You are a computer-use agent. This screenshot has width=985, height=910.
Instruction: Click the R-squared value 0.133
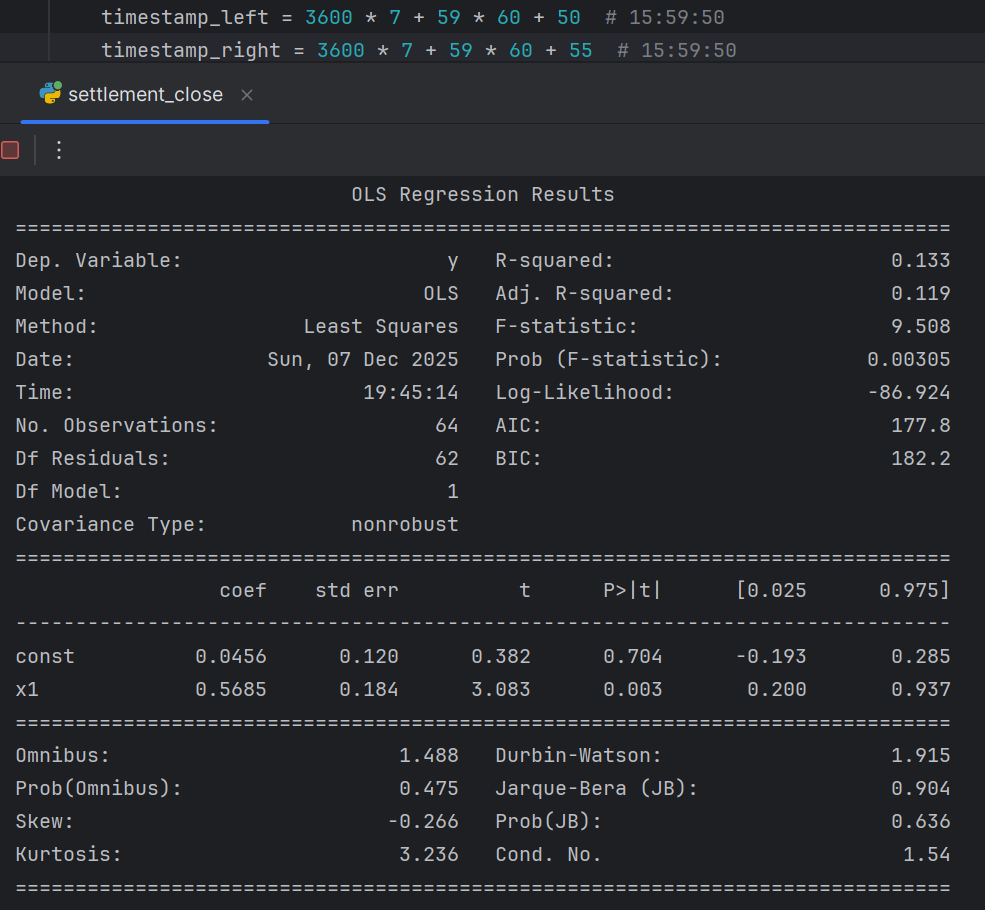pyautogui.click(x=920, y=261)
